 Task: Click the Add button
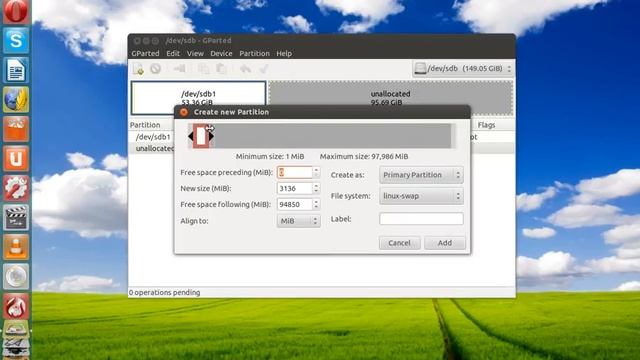444,243
